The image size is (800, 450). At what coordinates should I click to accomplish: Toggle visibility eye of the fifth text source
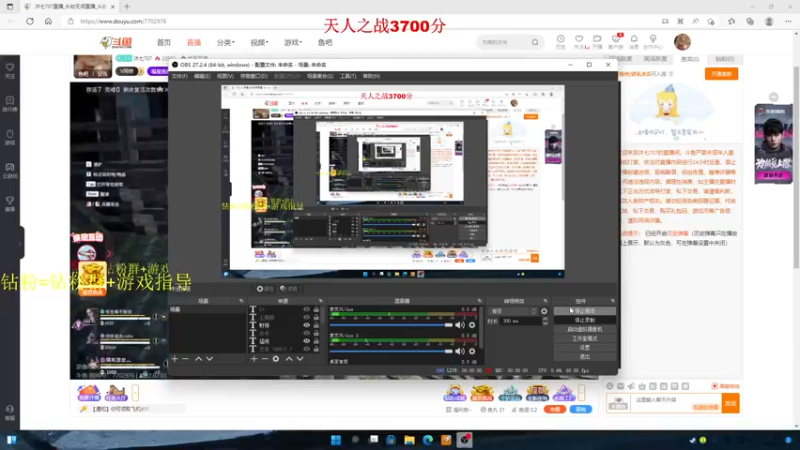(x=306, y=341)
